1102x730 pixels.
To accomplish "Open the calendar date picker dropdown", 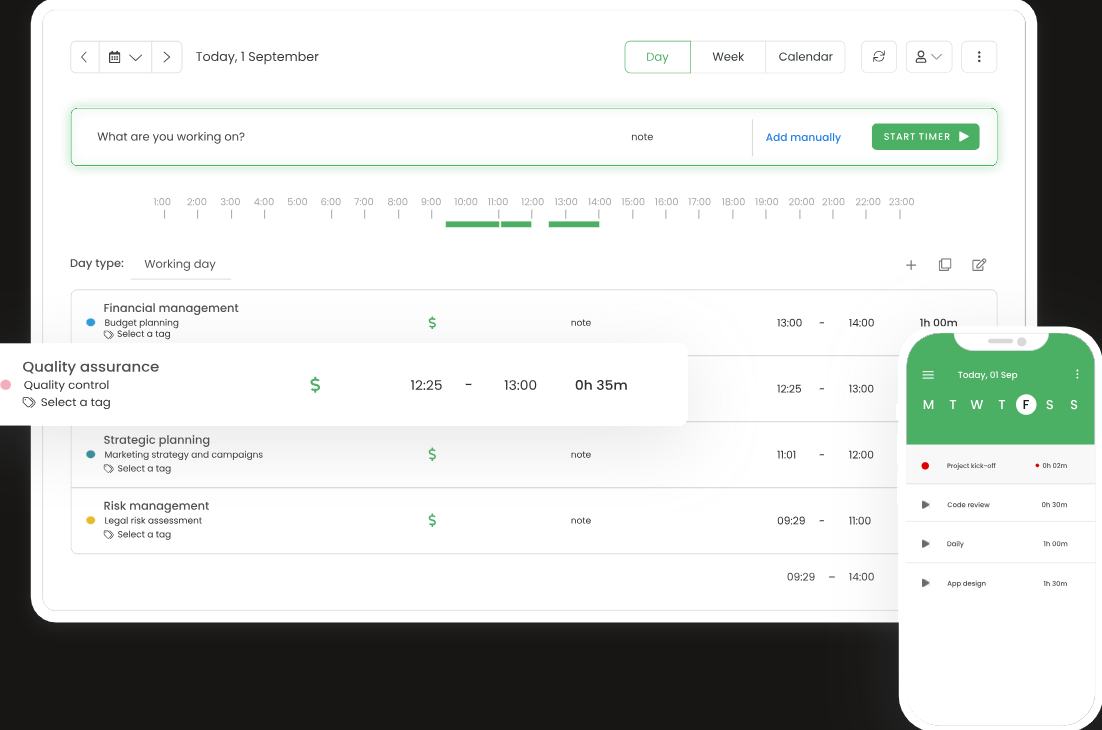I will (x=126, y=57).
